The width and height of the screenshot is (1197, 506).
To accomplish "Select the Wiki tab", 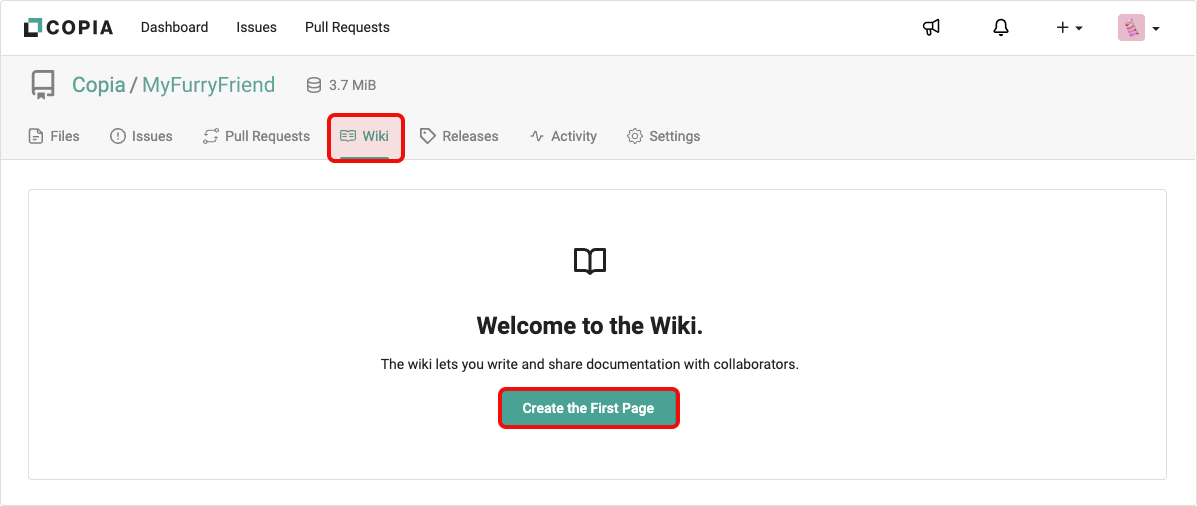I will point(365,136).
